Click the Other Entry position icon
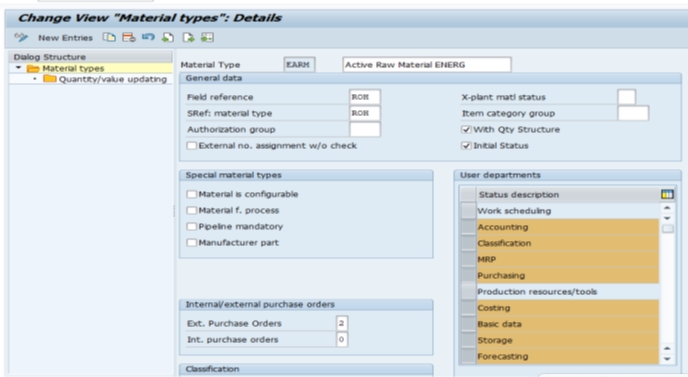The width and height of the screenshot is (688, 377). pyautogui.click(x=207, y=37)
